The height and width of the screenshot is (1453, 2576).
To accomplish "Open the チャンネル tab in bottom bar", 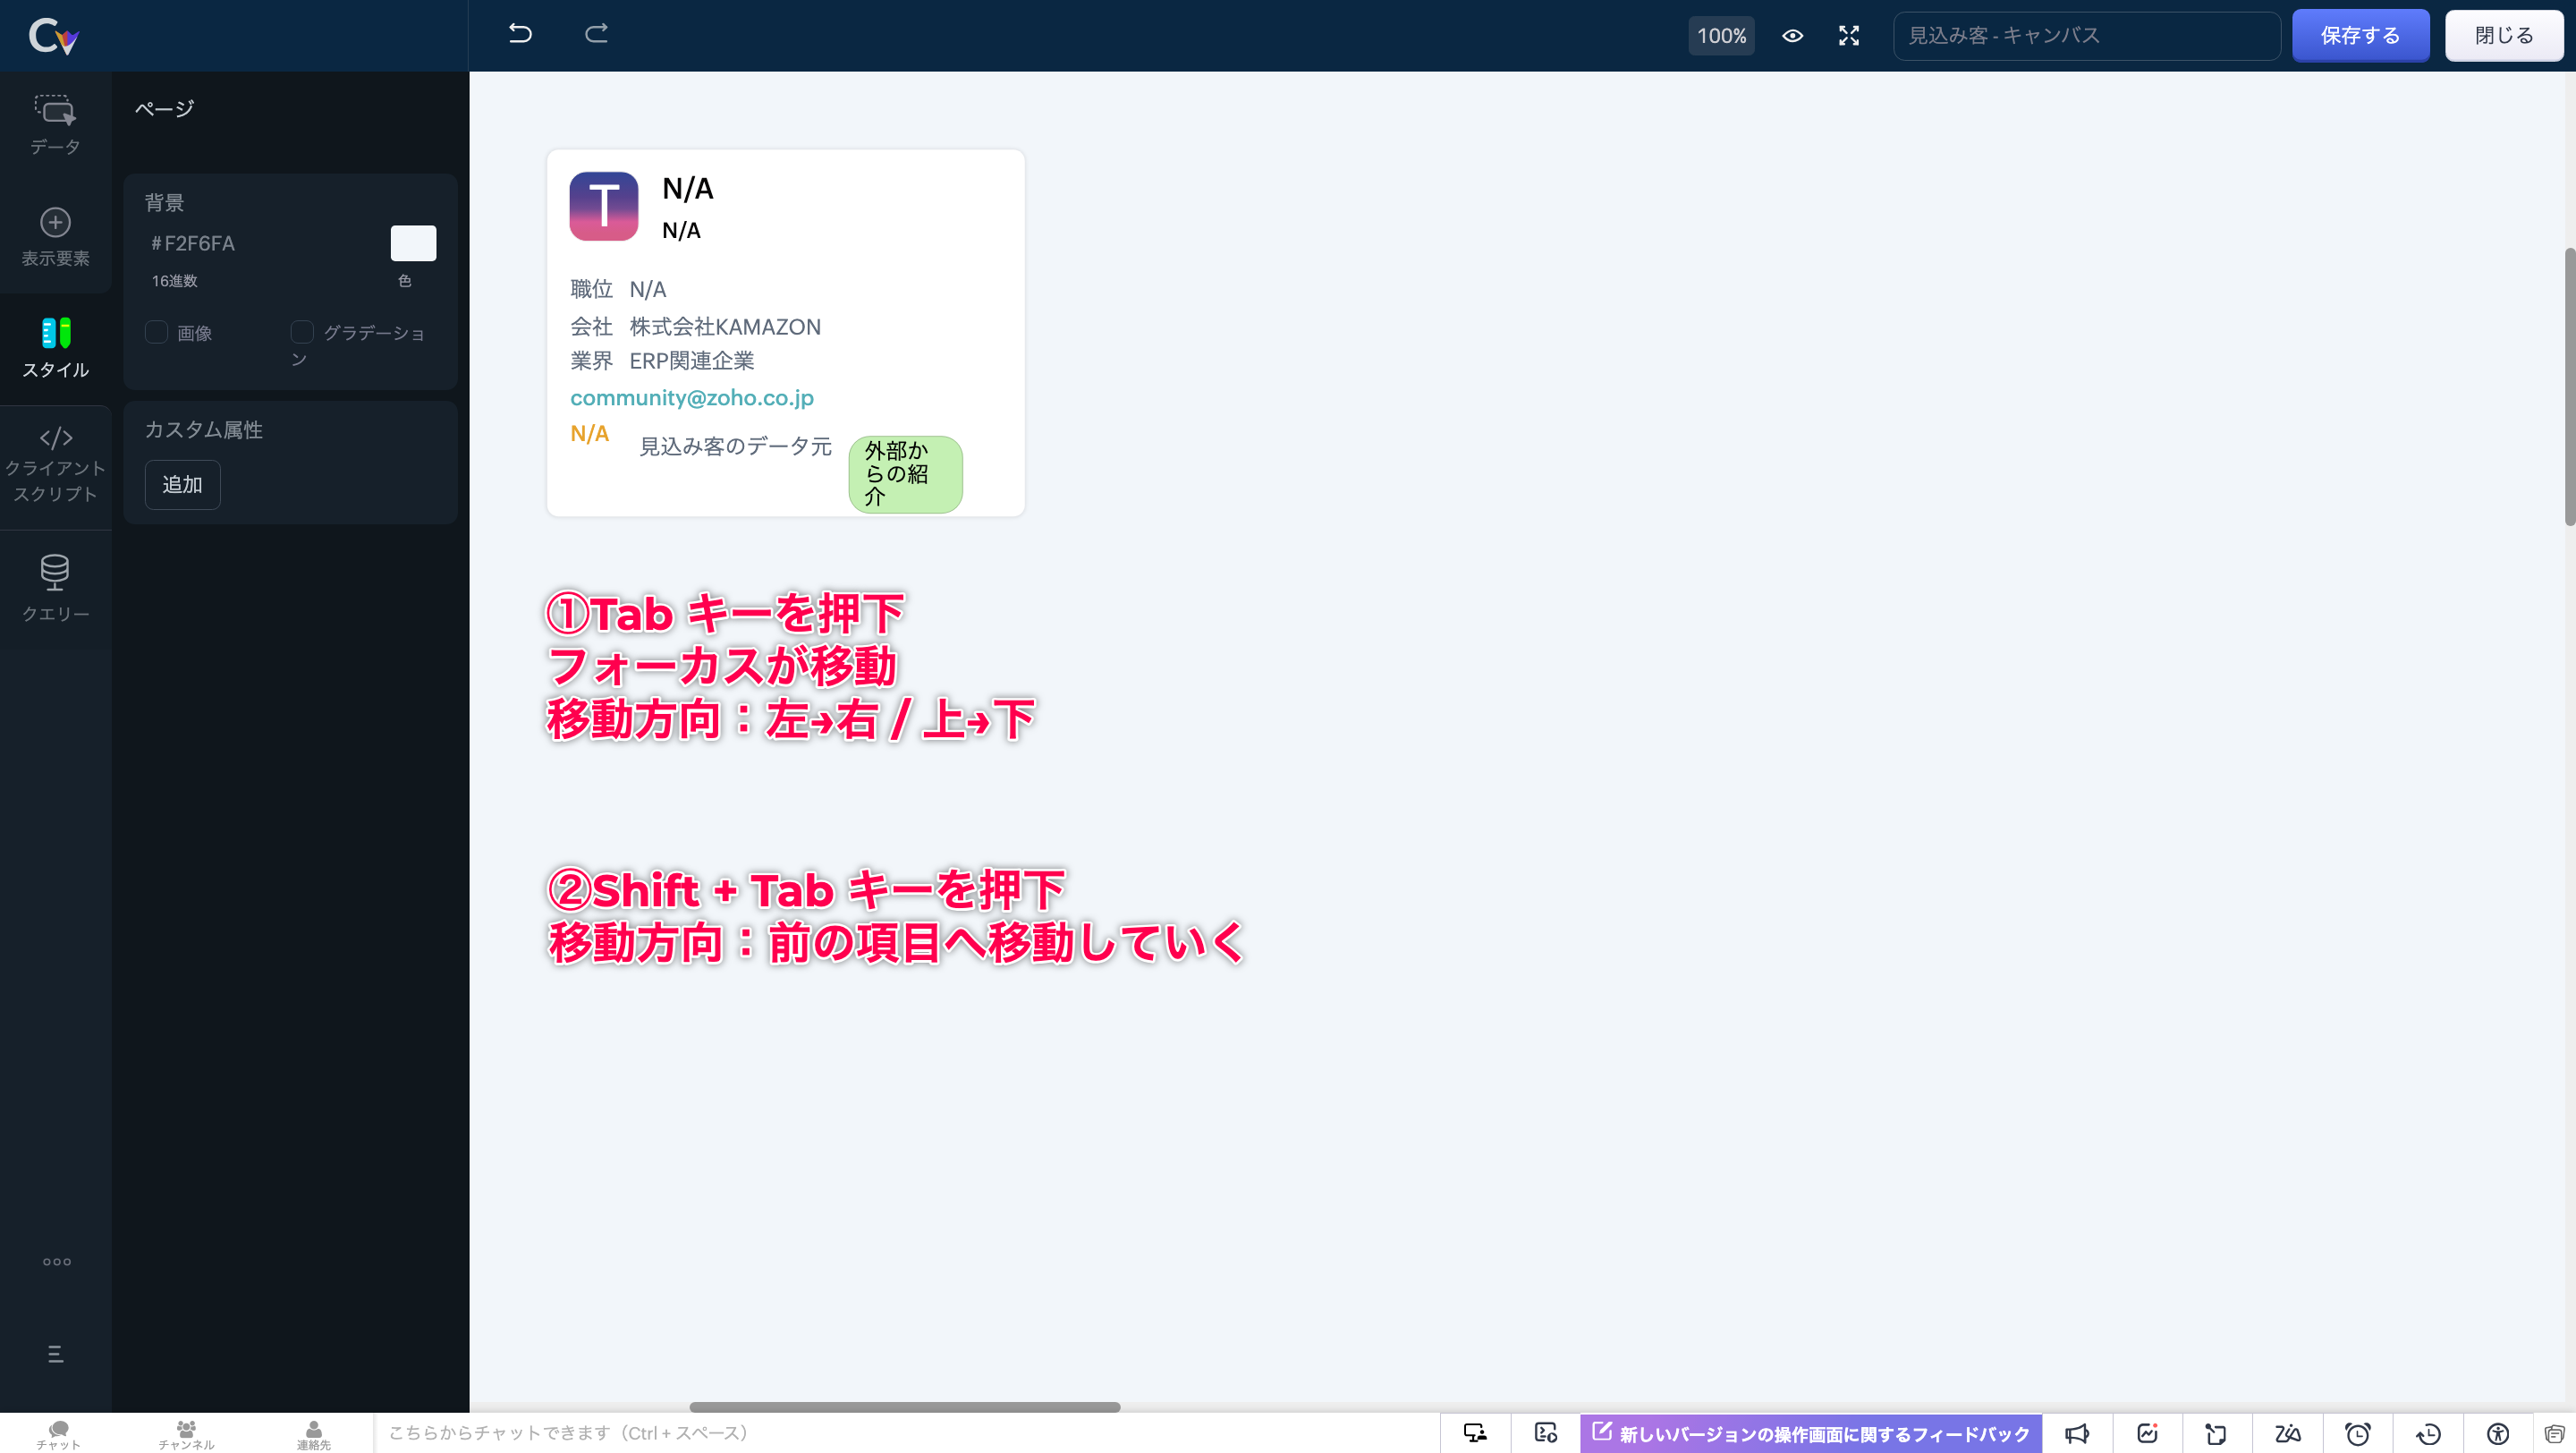I will (186, 1434).
